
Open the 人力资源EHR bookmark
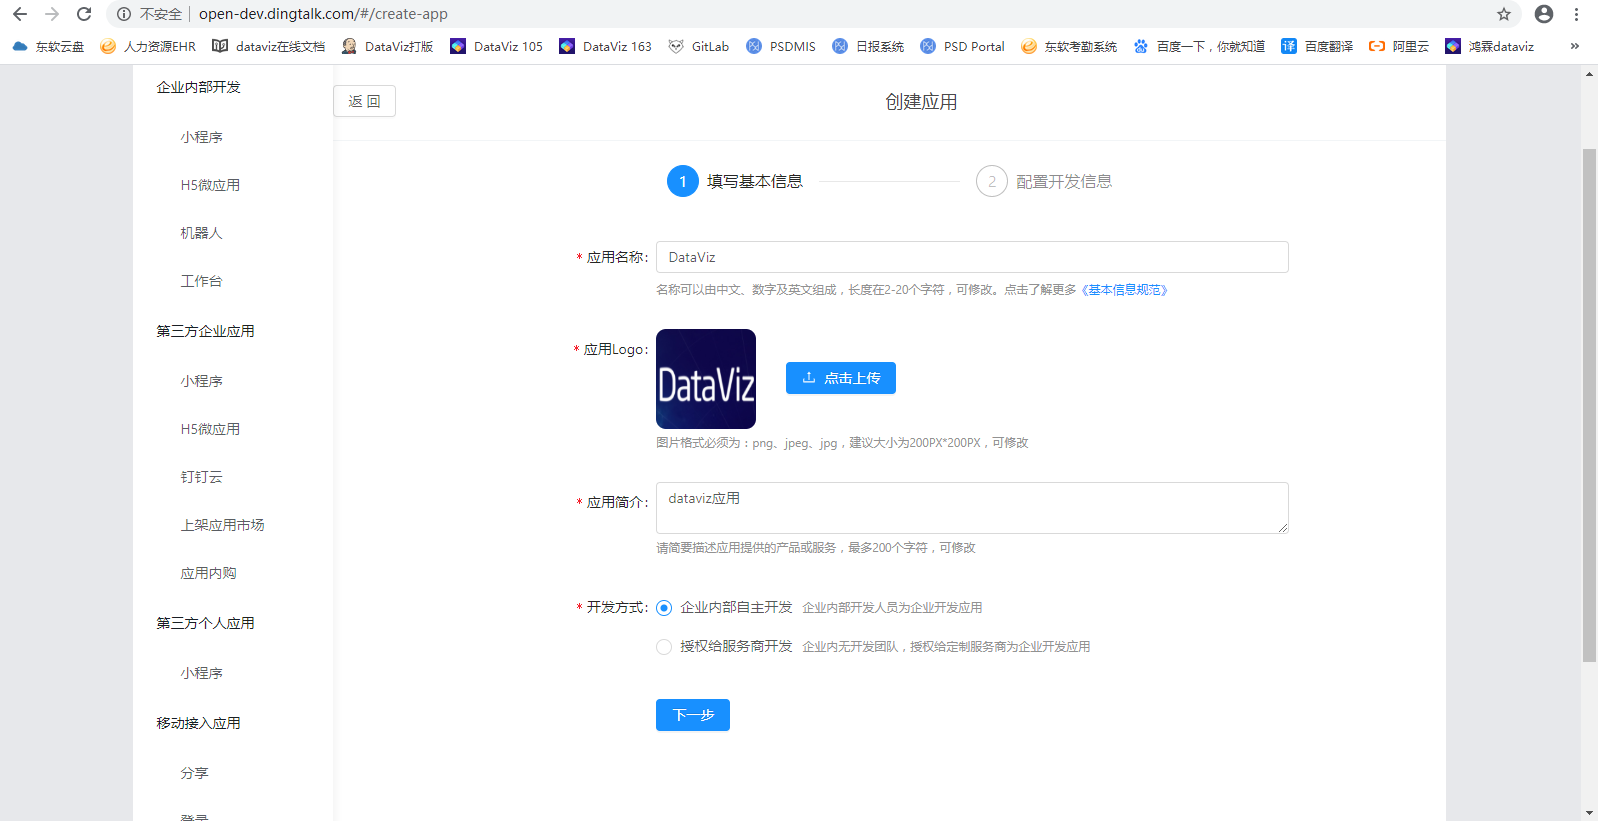[148, 46]
